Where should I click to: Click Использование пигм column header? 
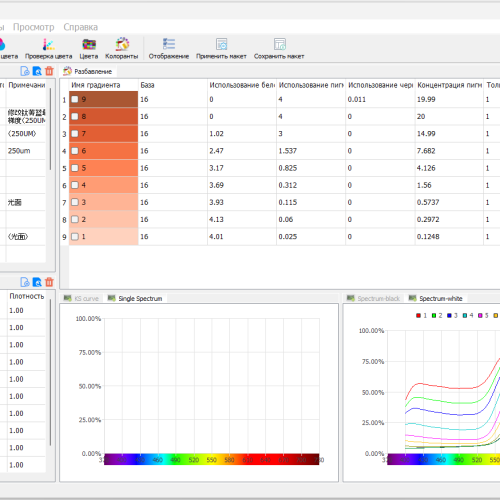(311, 85)
